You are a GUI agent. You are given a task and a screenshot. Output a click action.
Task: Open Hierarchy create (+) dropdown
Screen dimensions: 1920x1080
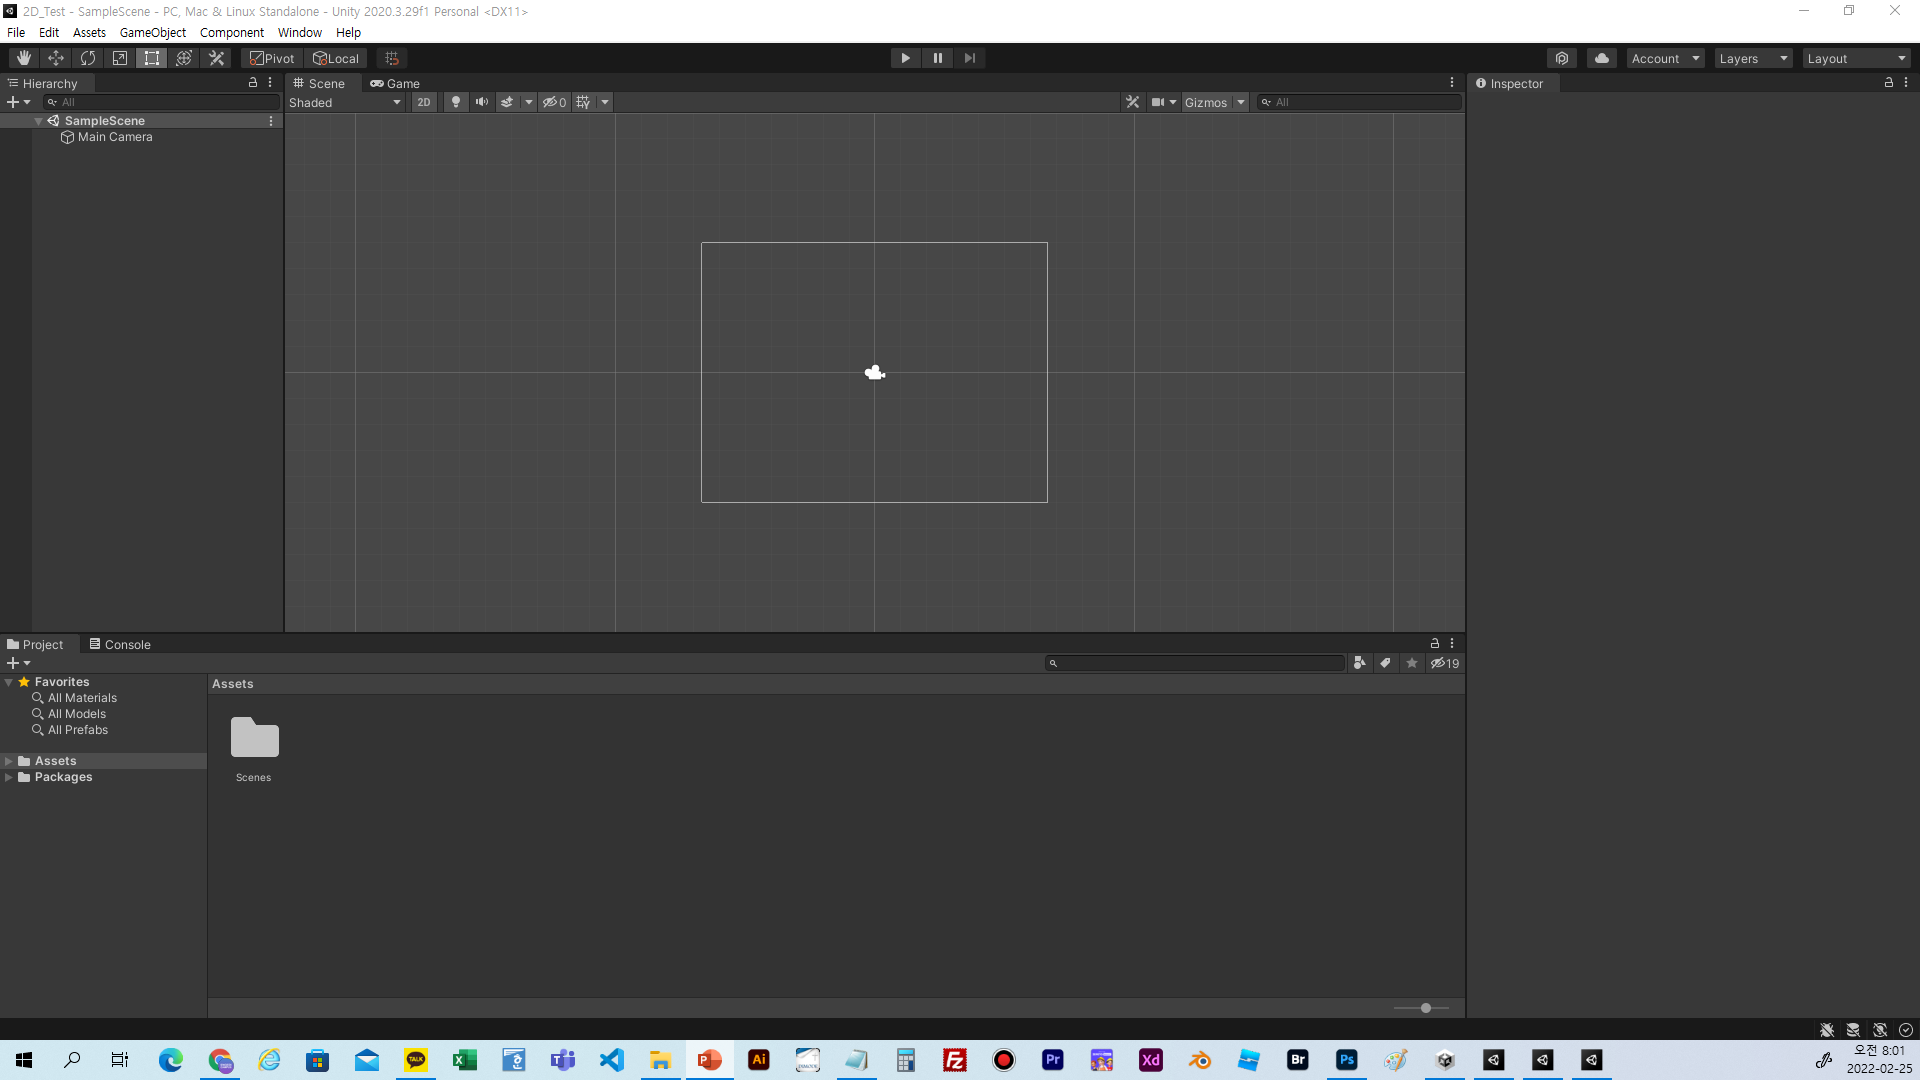pos(19,102)
